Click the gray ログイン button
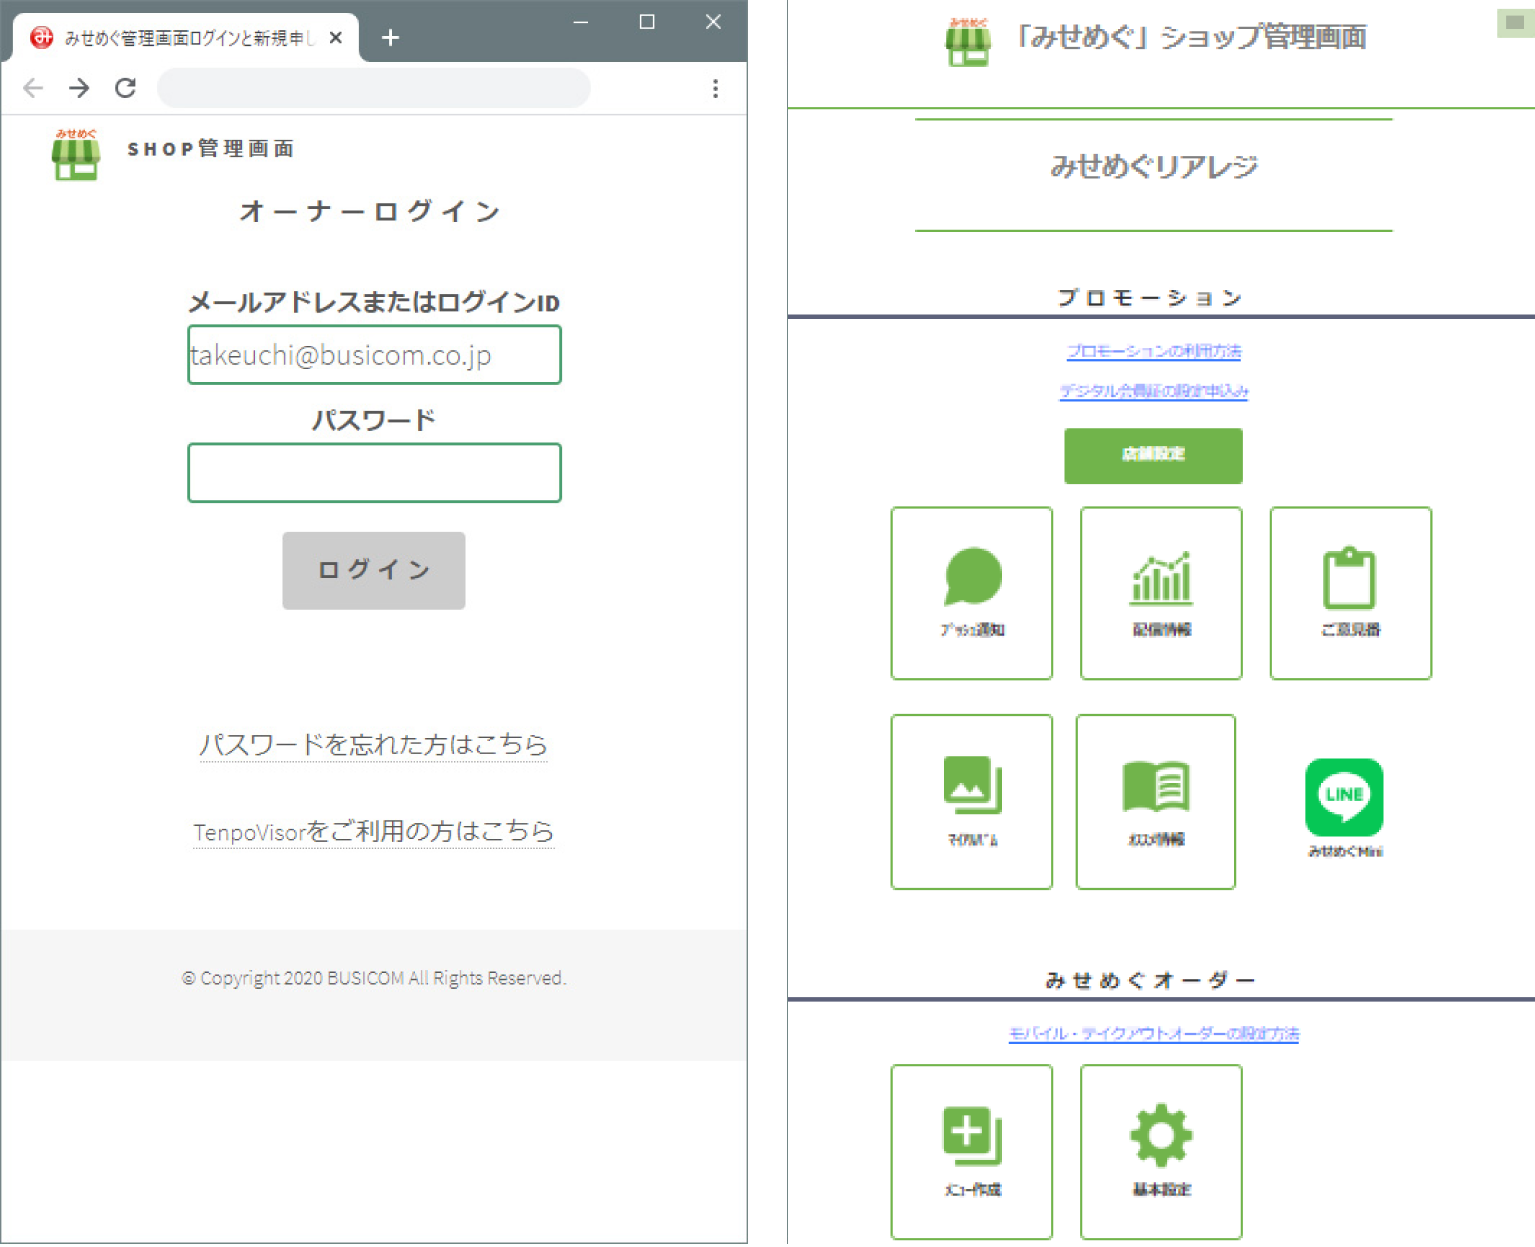 click(374, 570)
